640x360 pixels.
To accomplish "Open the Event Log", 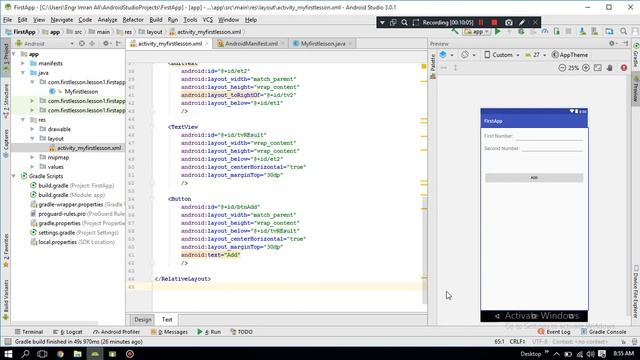I will point(554,332).
